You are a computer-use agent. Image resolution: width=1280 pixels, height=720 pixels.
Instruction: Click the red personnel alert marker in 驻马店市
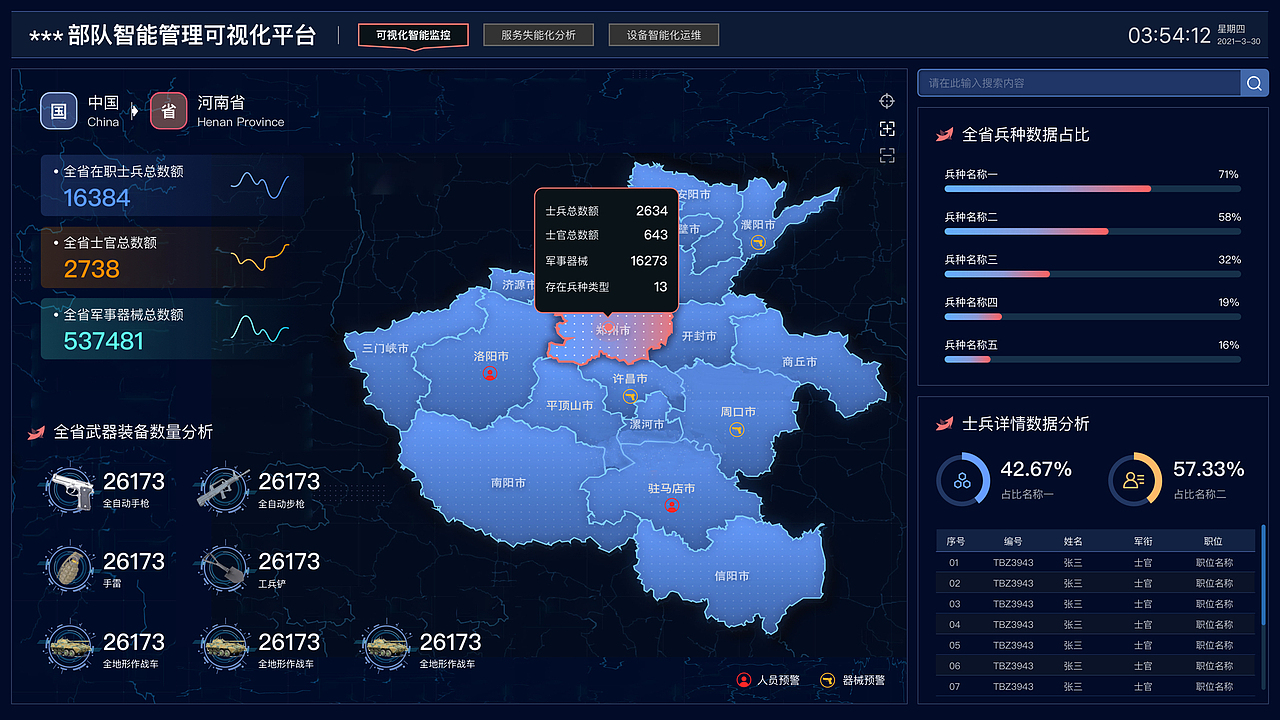(672, 505)
